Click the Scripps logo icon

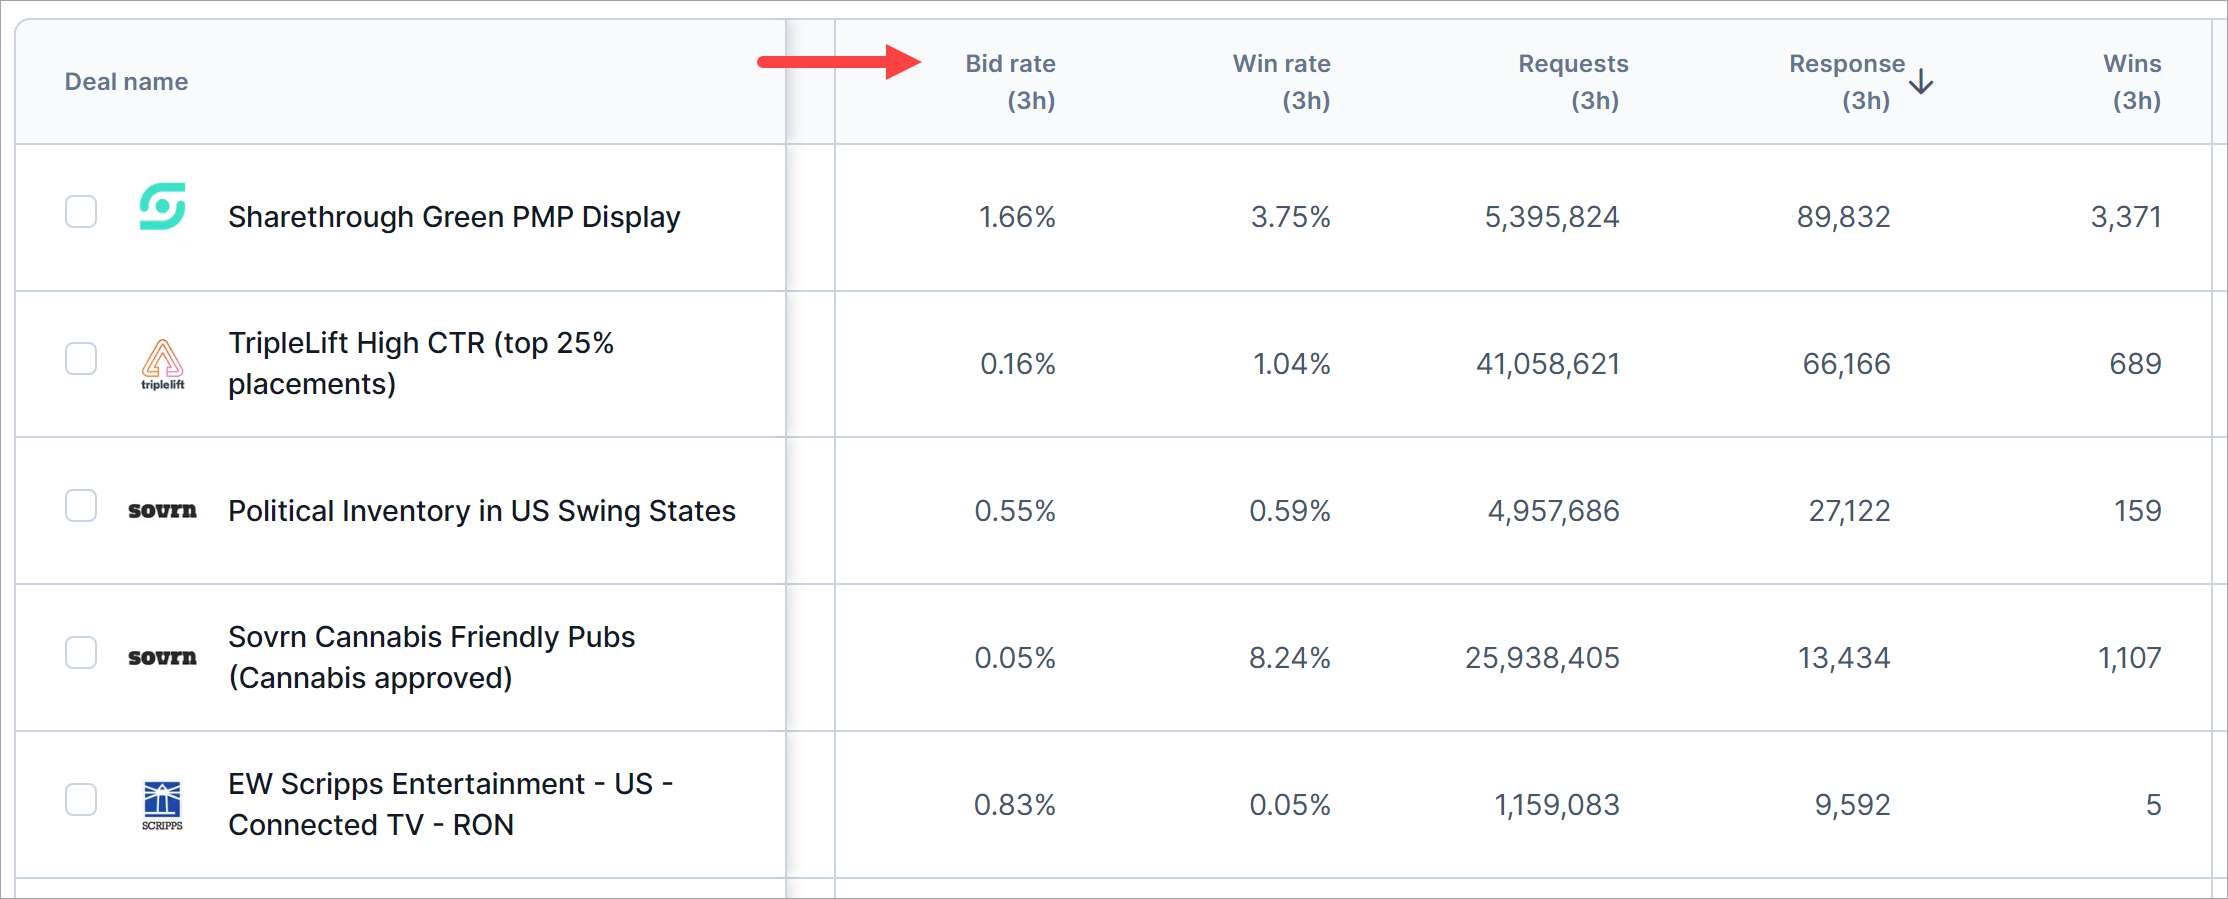click(162, 804)
